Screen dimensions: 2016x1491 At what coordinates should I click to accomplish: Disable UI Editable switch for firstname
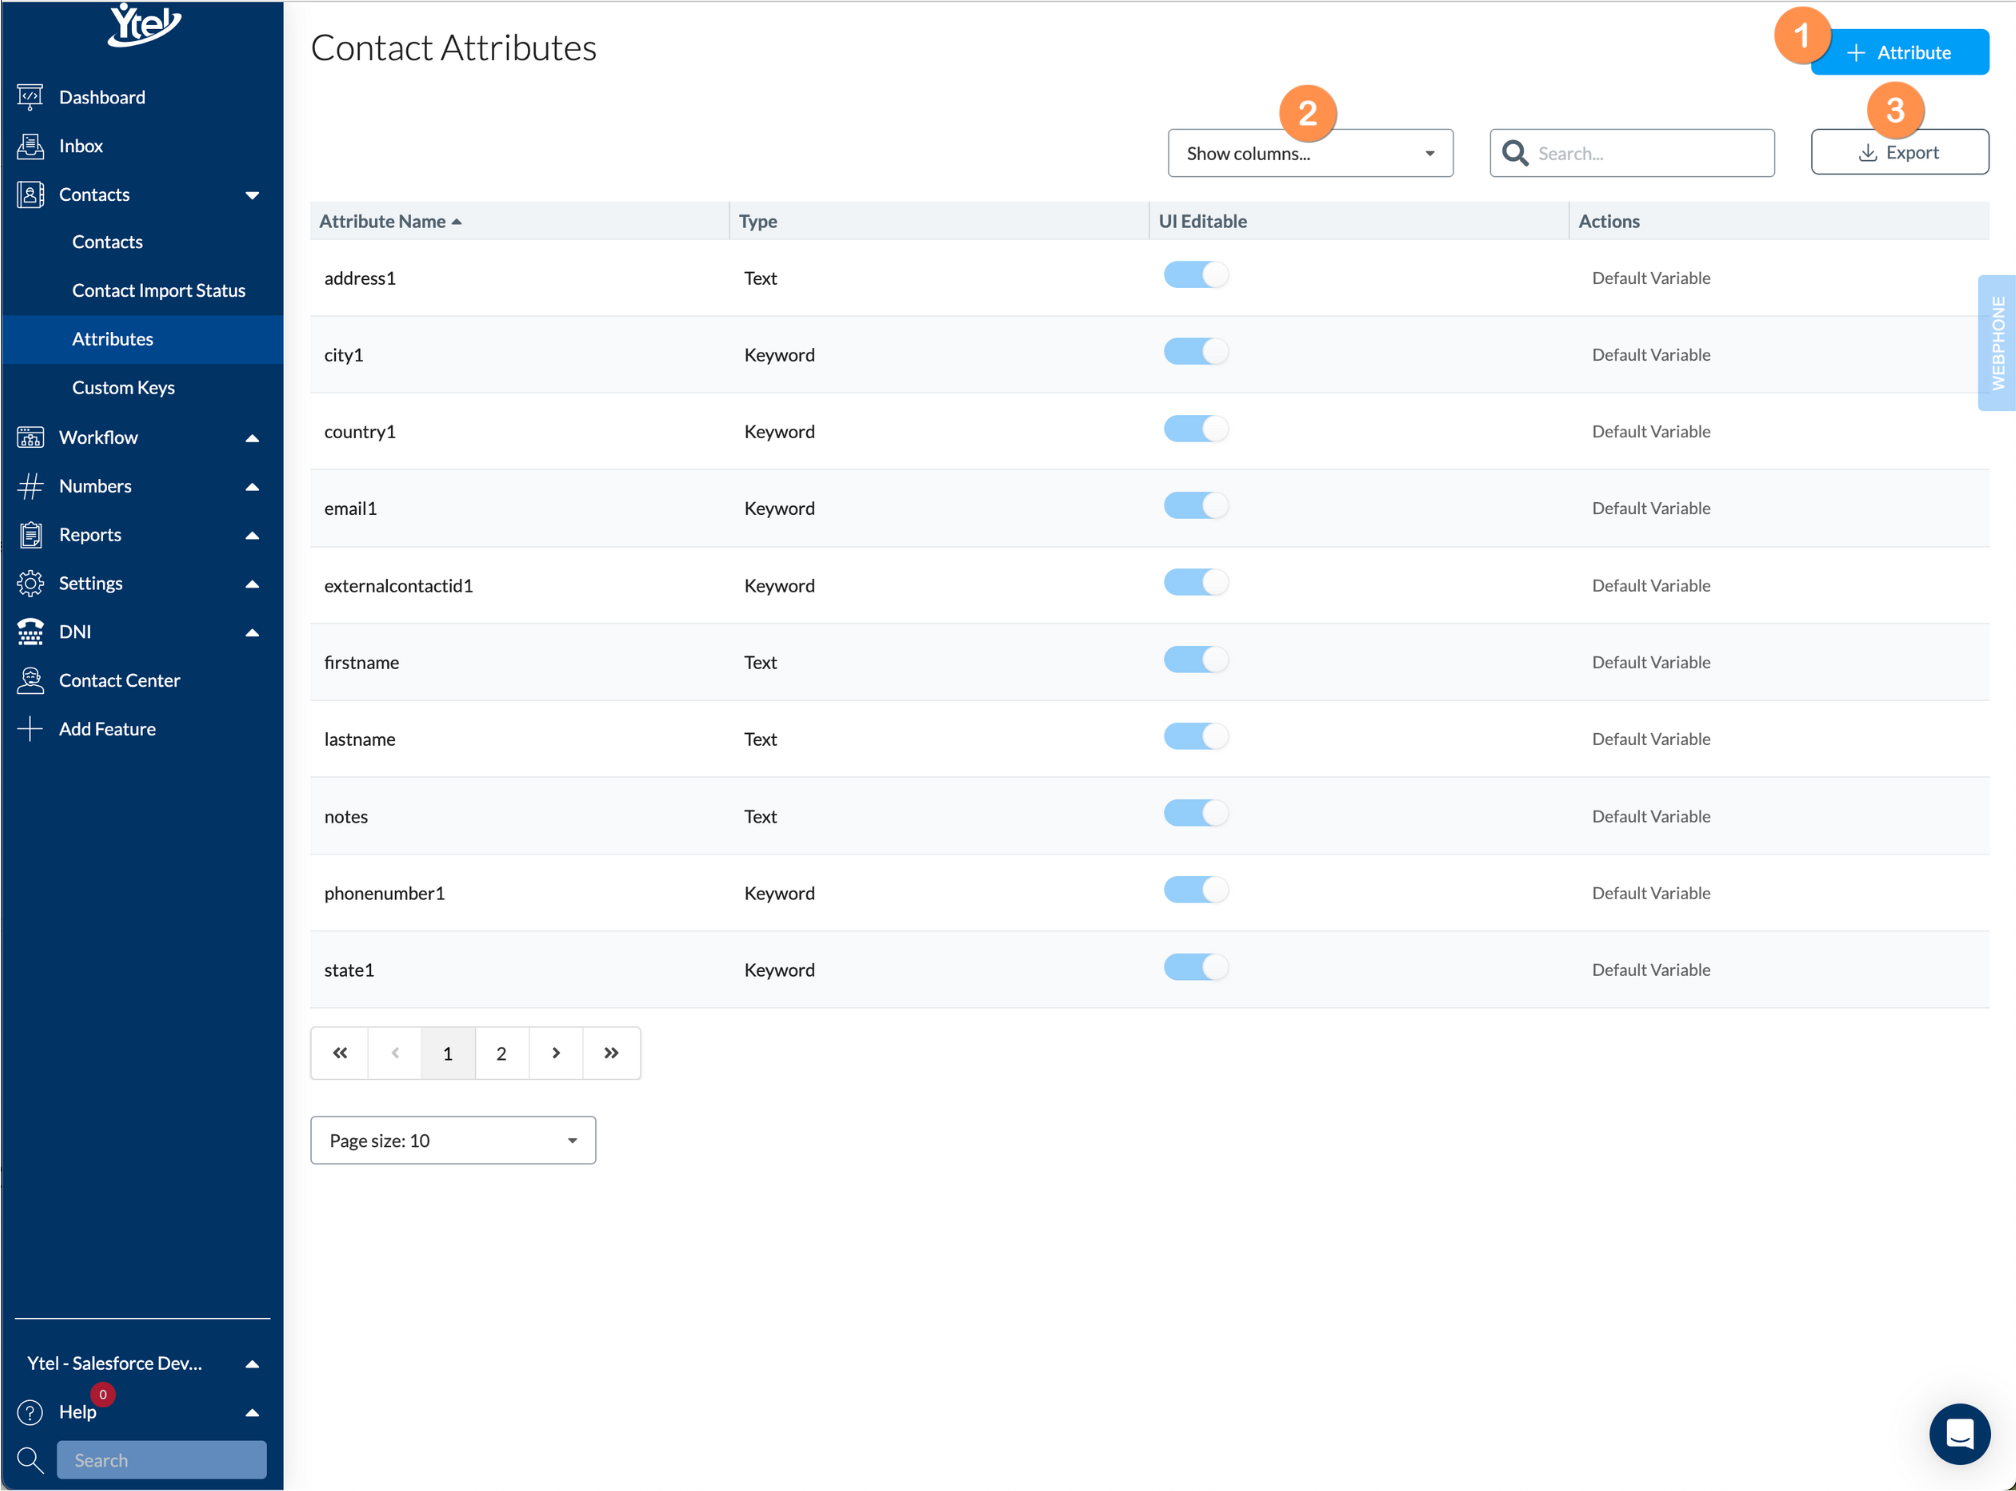point(1195,660)
